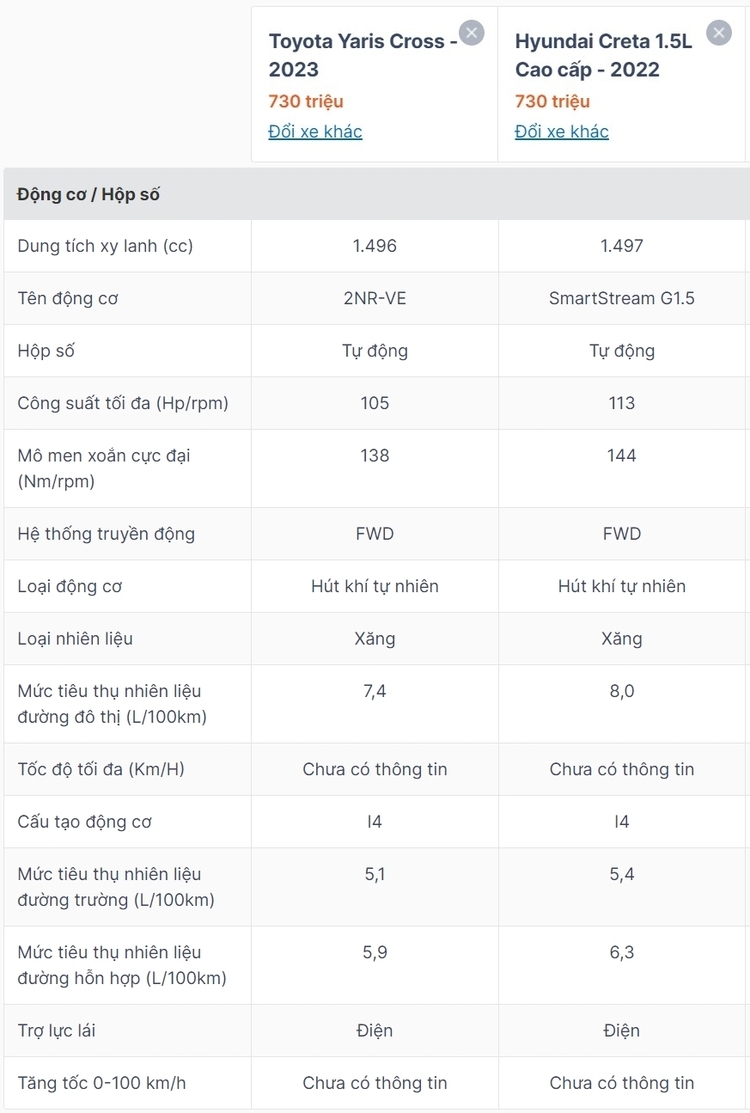The height and width of the screenshot is (1113, 750).
Task: Click the 'Công suất tối đa (Hp/rpm)' label
Action: (123, 403)
